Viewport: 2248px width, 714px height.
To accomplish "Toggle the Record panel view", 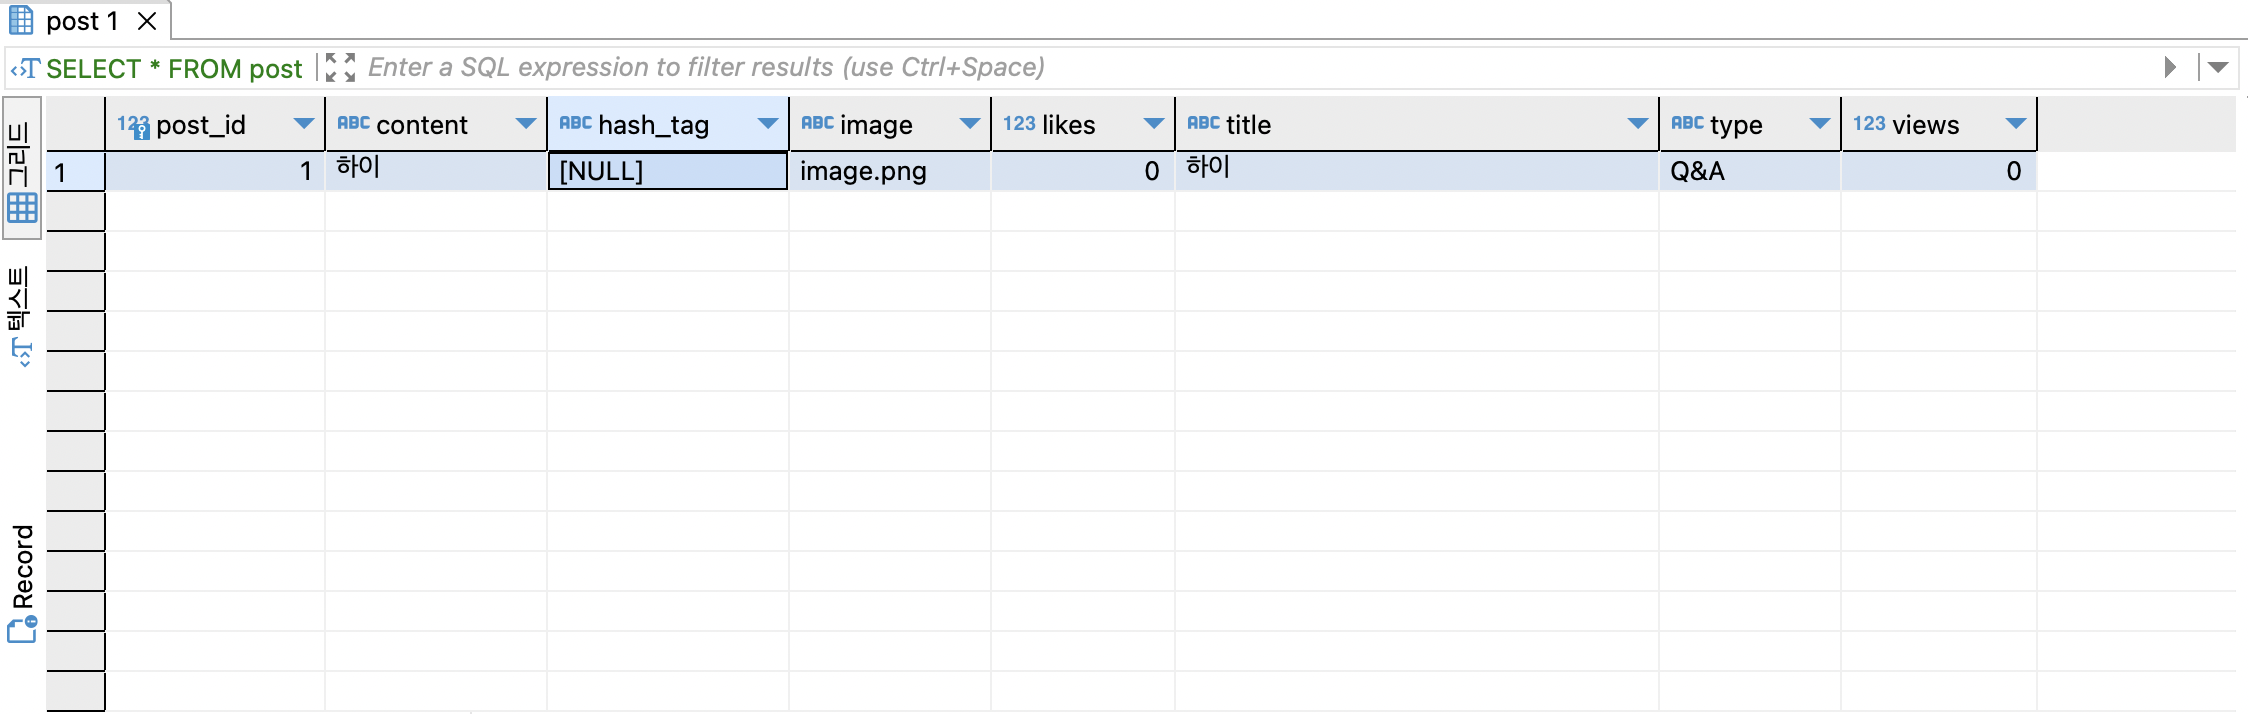I will click(22, 583).
